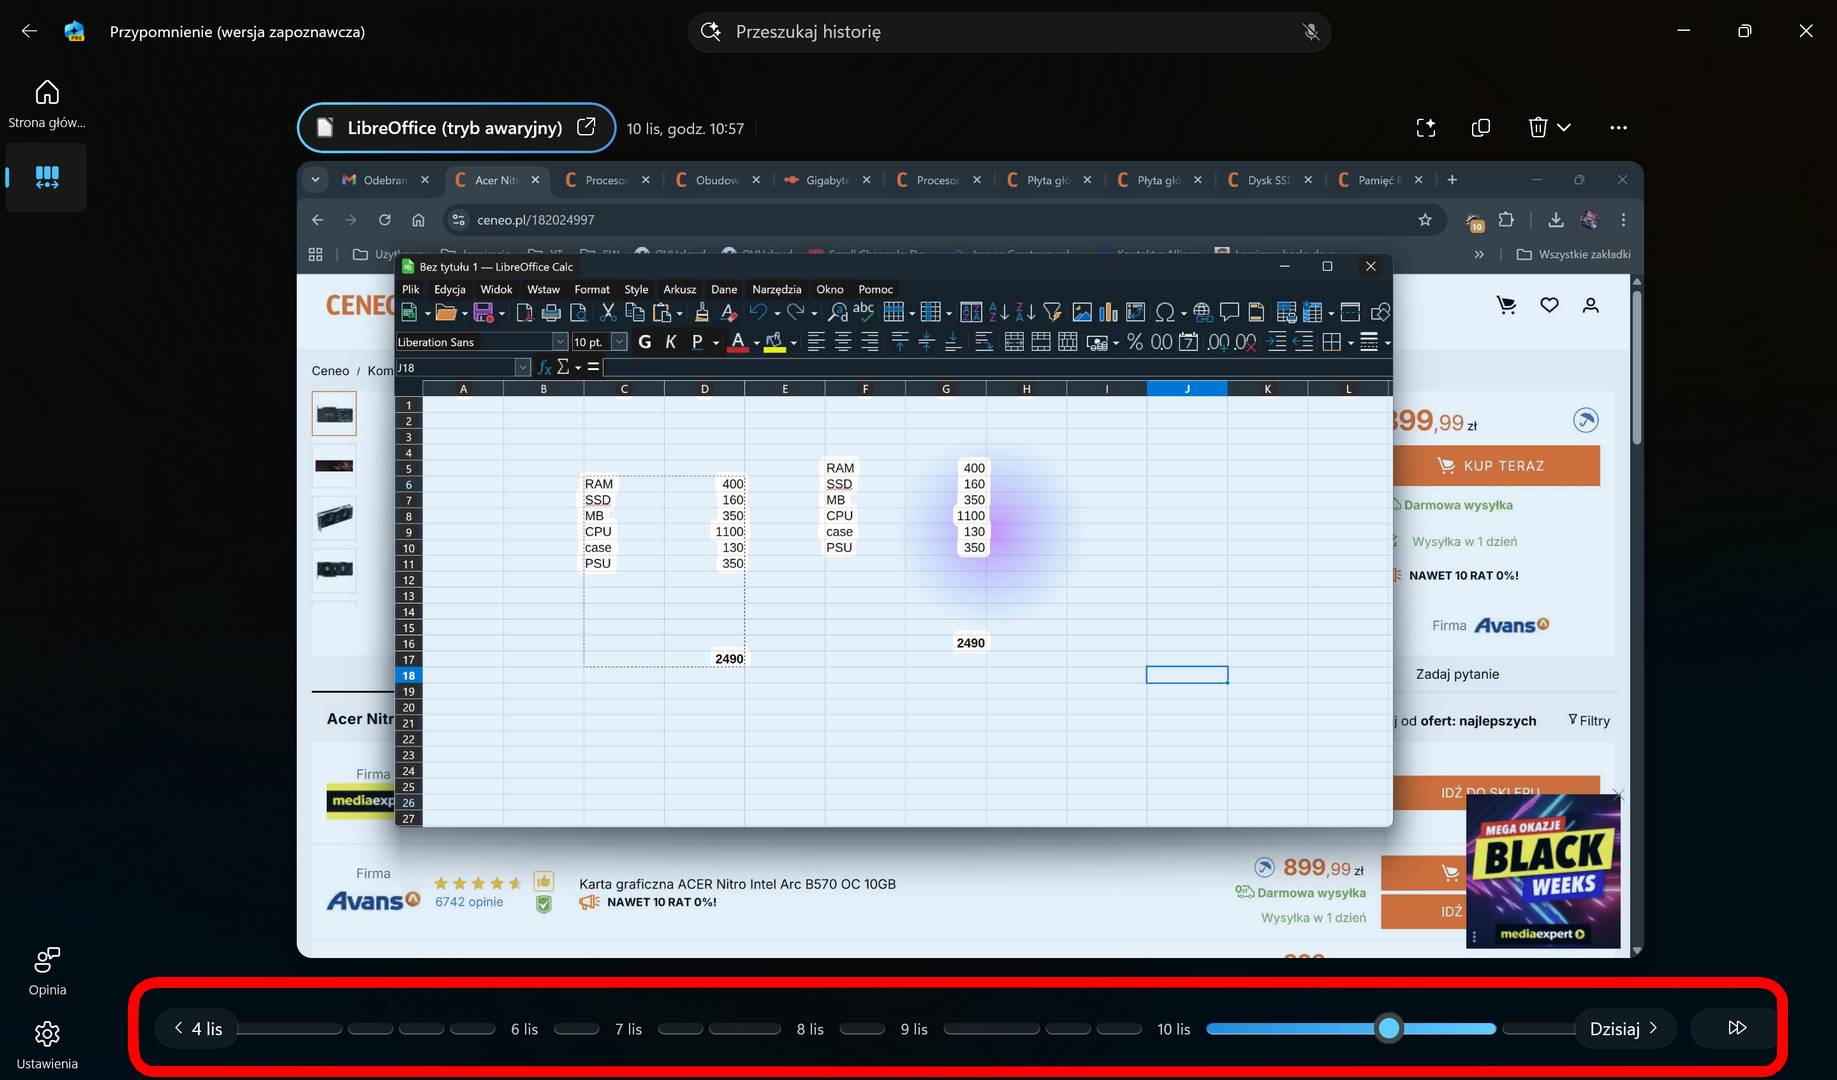Delete the snapshot with the trash icon

[x=1538, y=128]
